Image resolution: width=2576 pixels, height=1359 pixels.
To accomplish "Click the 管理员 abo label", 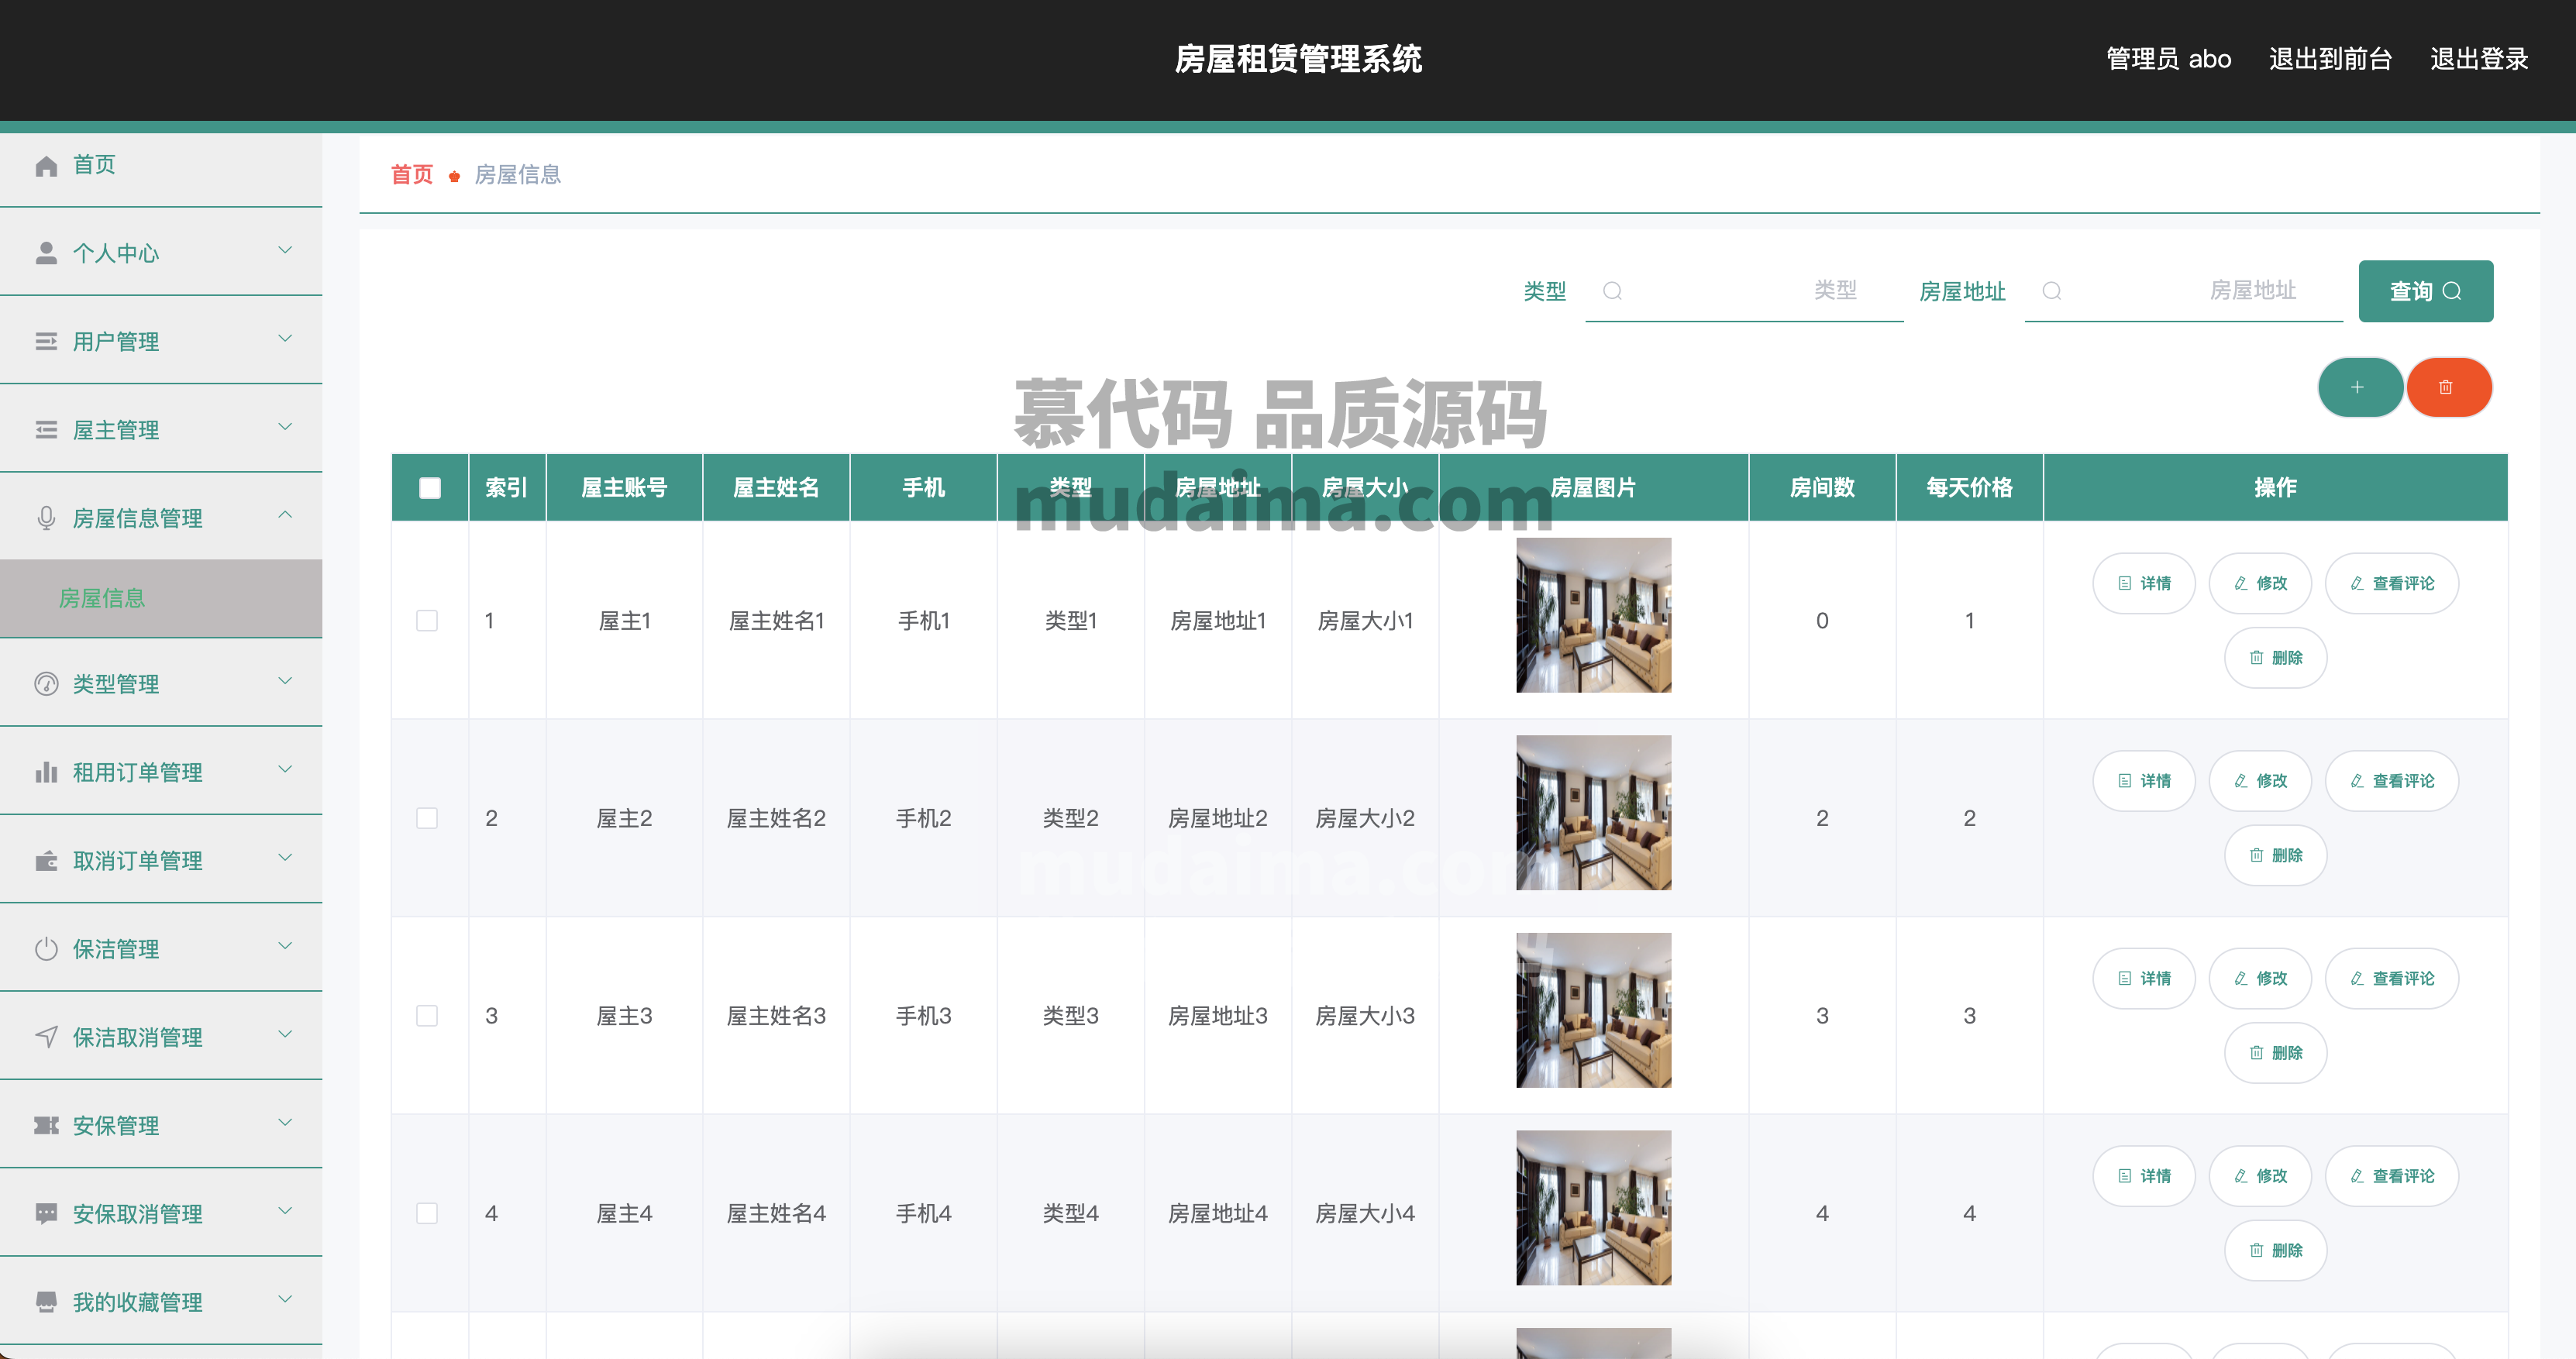I will coord(2168,59).
